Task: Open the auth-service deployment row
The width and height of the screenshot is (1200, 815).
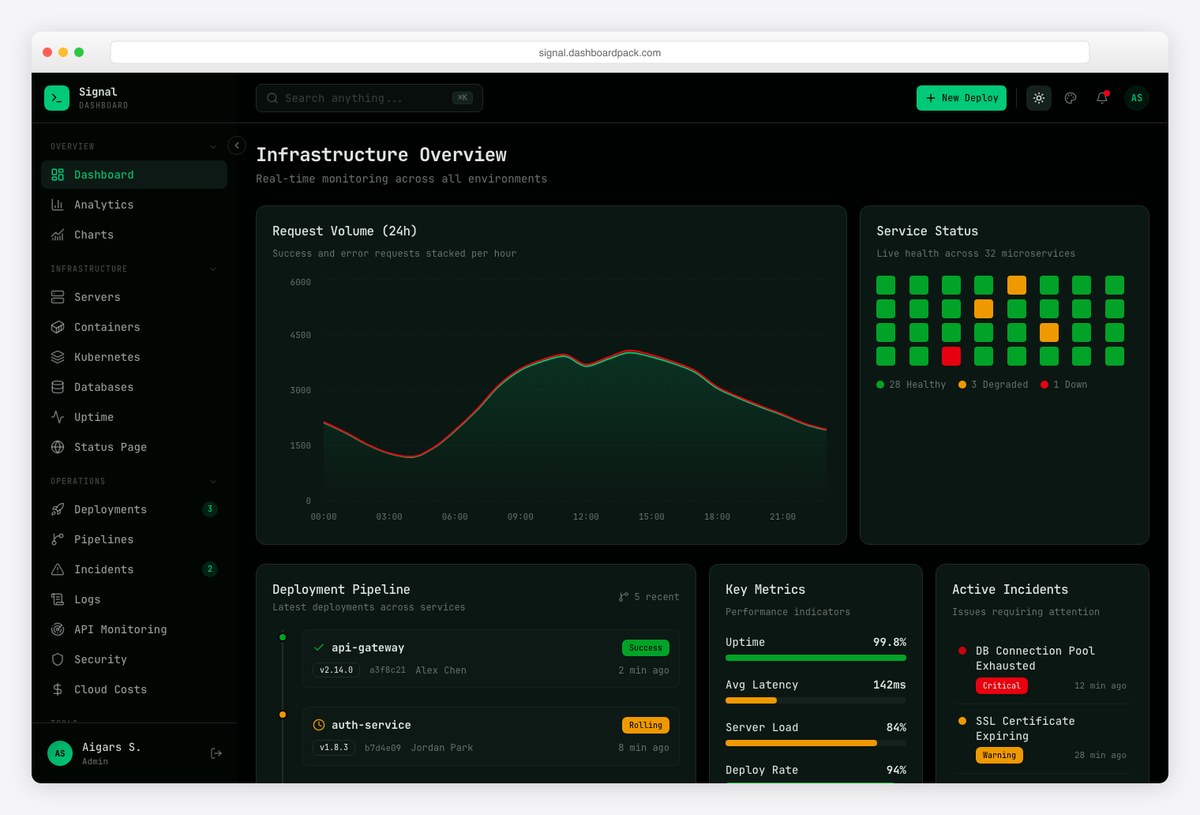Action: [x=491, y=736]
